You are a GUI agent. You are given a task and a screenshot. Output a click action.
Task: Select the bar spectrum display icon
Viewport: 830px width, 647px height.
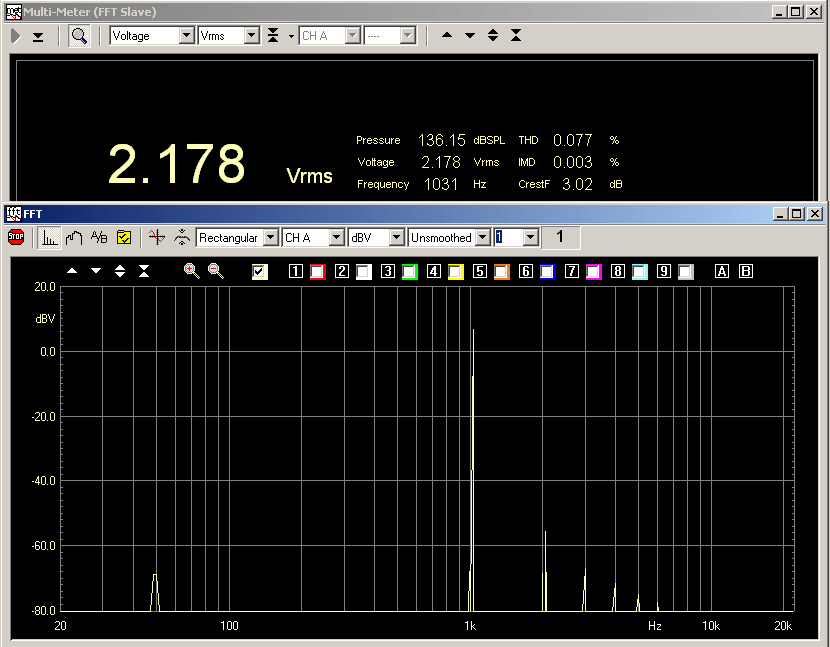48,238
